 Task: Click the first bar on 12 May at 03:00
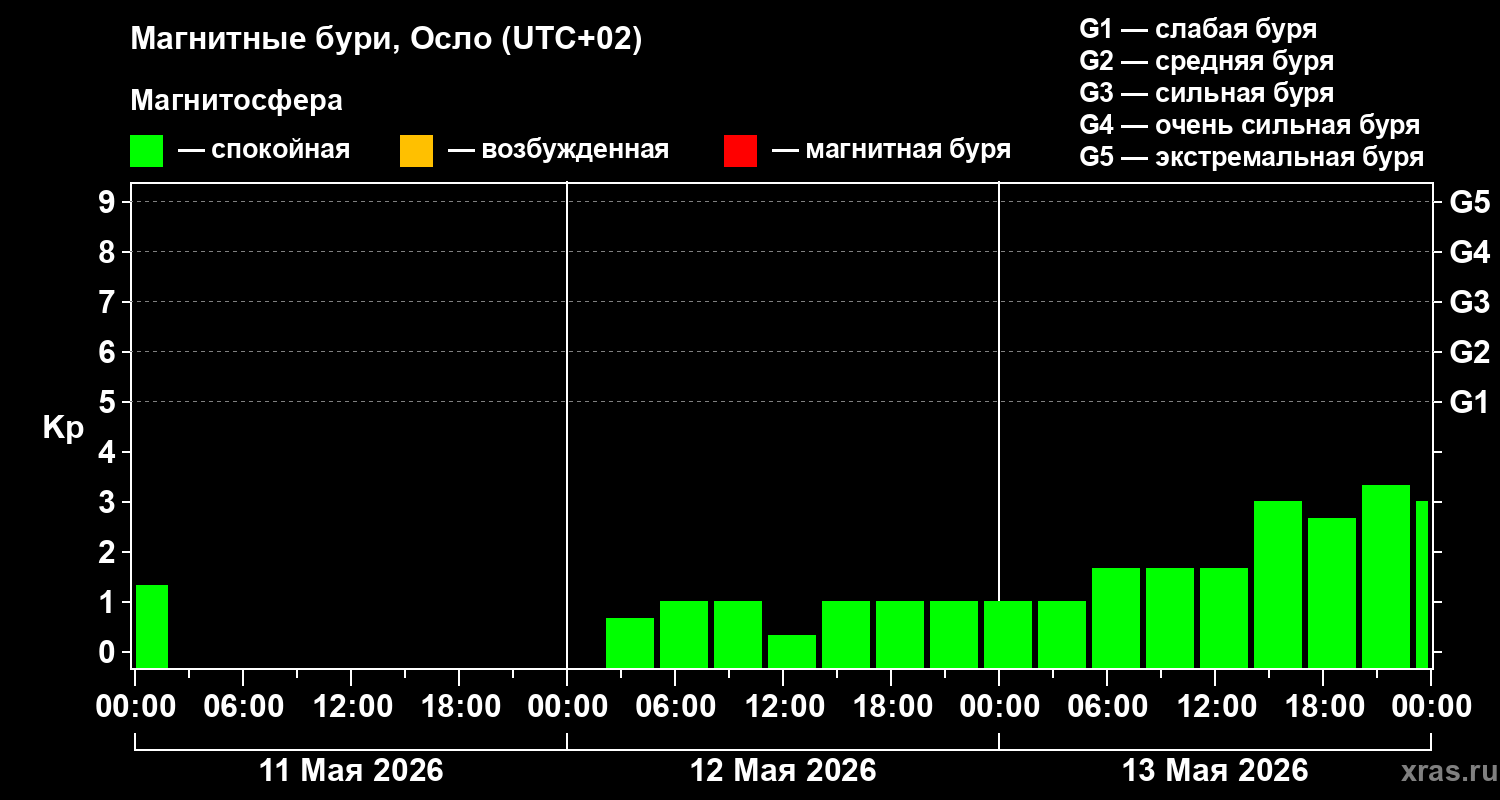click(x=630, y=643)
